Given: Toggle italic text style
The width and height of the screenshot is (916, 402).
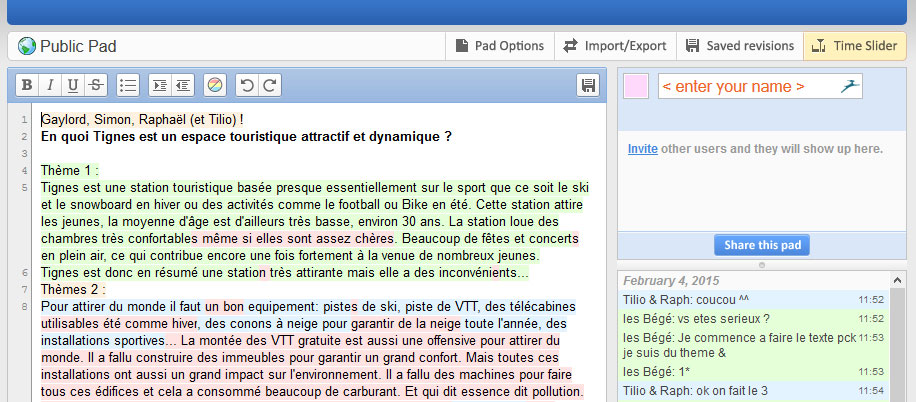Looking at the screenshot, I should point(50,86).
